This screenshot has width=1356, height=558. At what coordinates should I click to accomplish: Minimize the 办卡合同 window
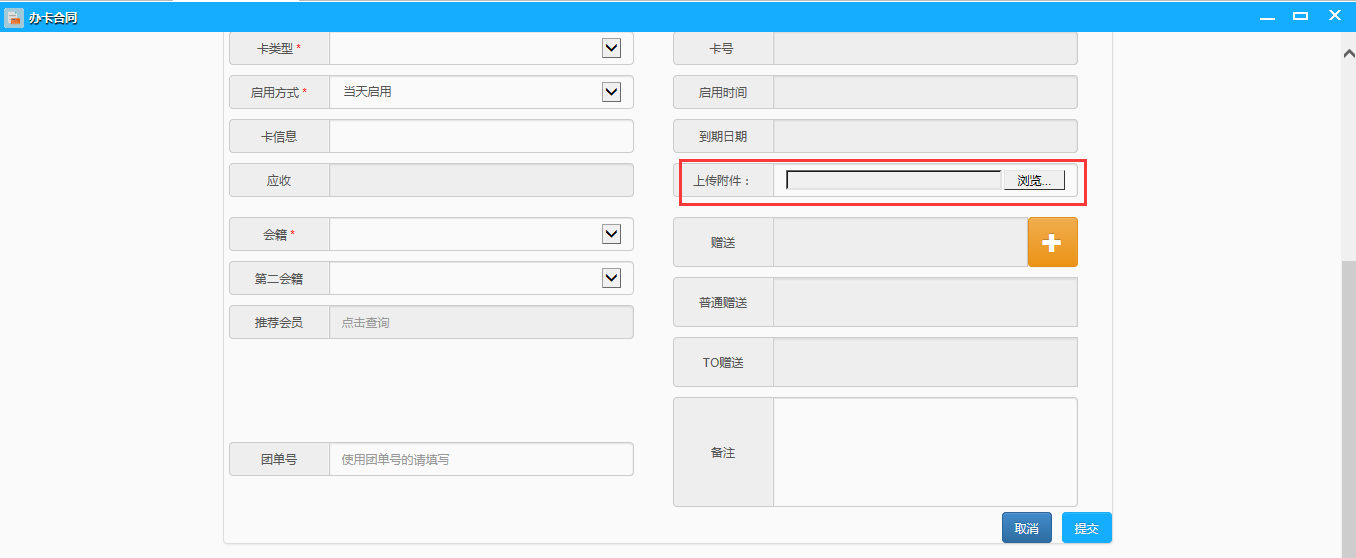coord(1267,16)
